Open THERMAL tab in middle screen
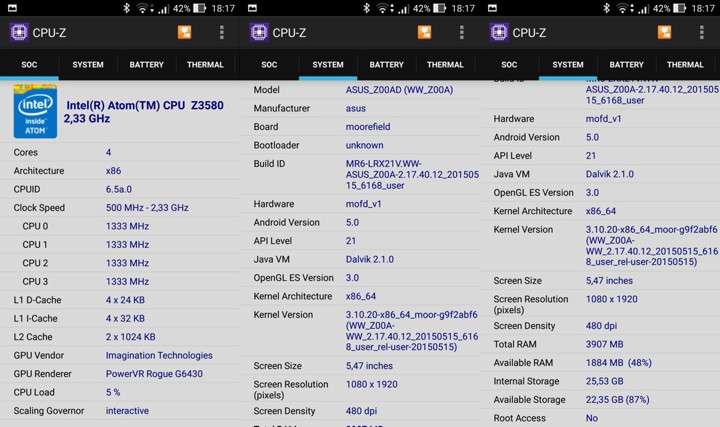Viewport: 720px width, 427px height. pyautogui.click(x=445, y=65)
